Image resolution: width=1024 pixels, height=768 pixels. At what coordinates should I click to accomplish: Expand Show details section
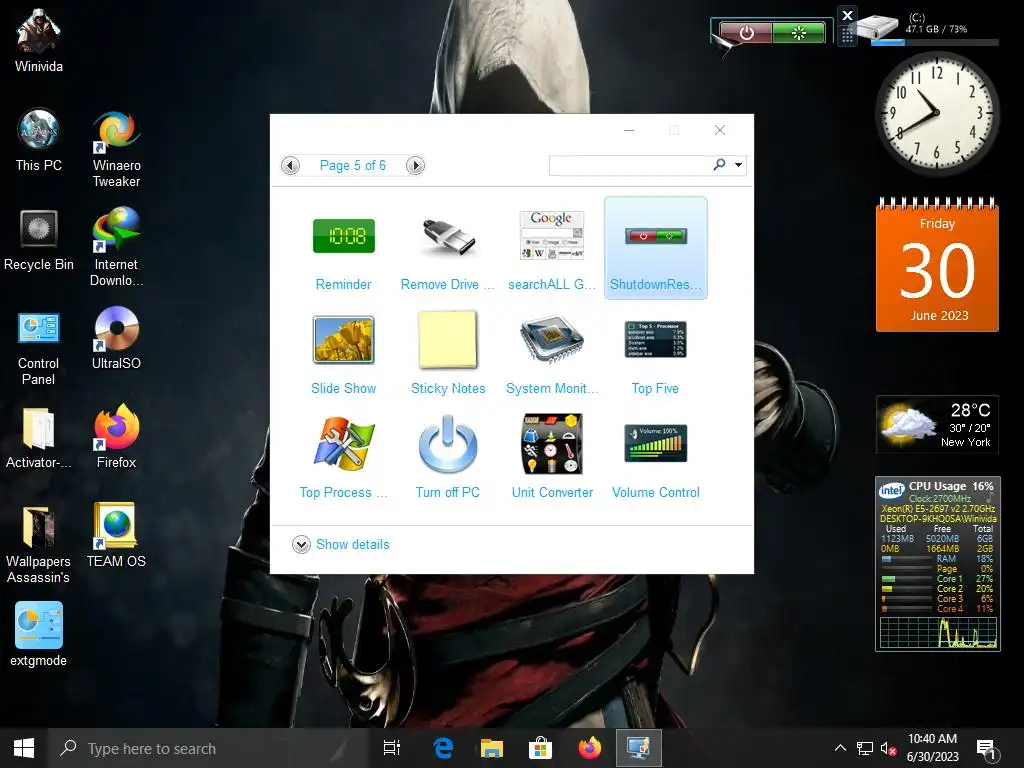(x=301, y=545)
